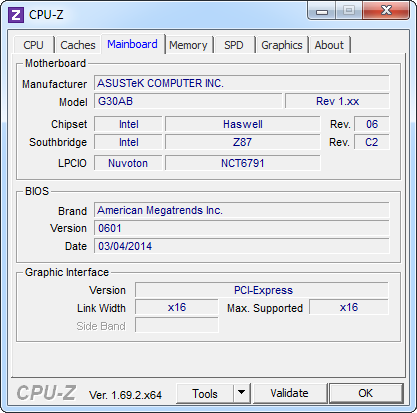Open the Caches tab

tap(78, 45)
